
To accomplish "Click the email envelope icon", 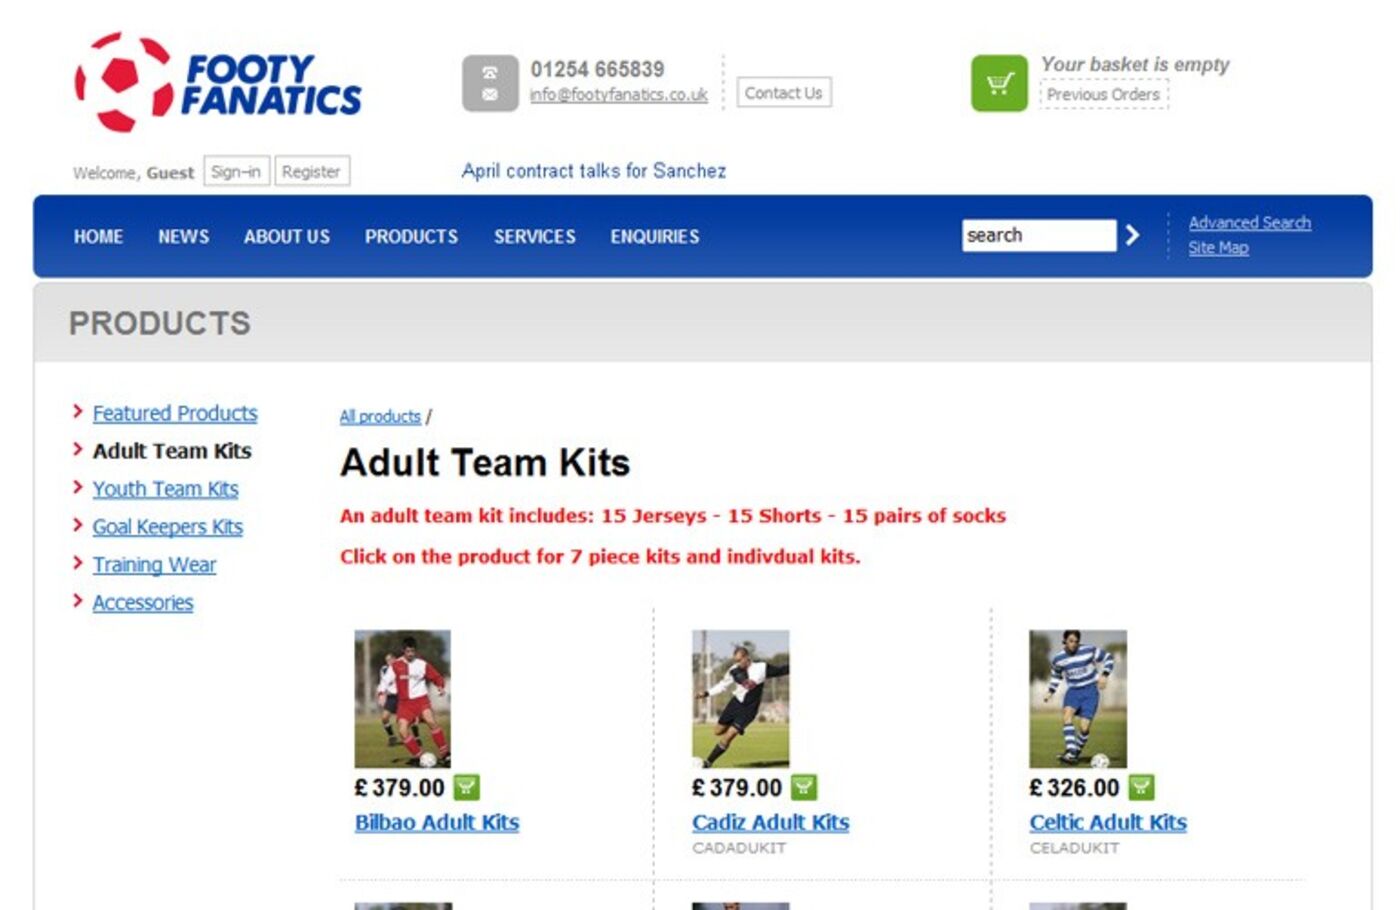I will click(x=489, y=93).
